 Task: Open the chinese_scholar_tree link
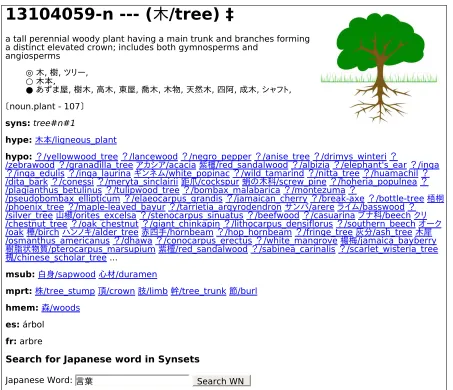tap(56, 258)
